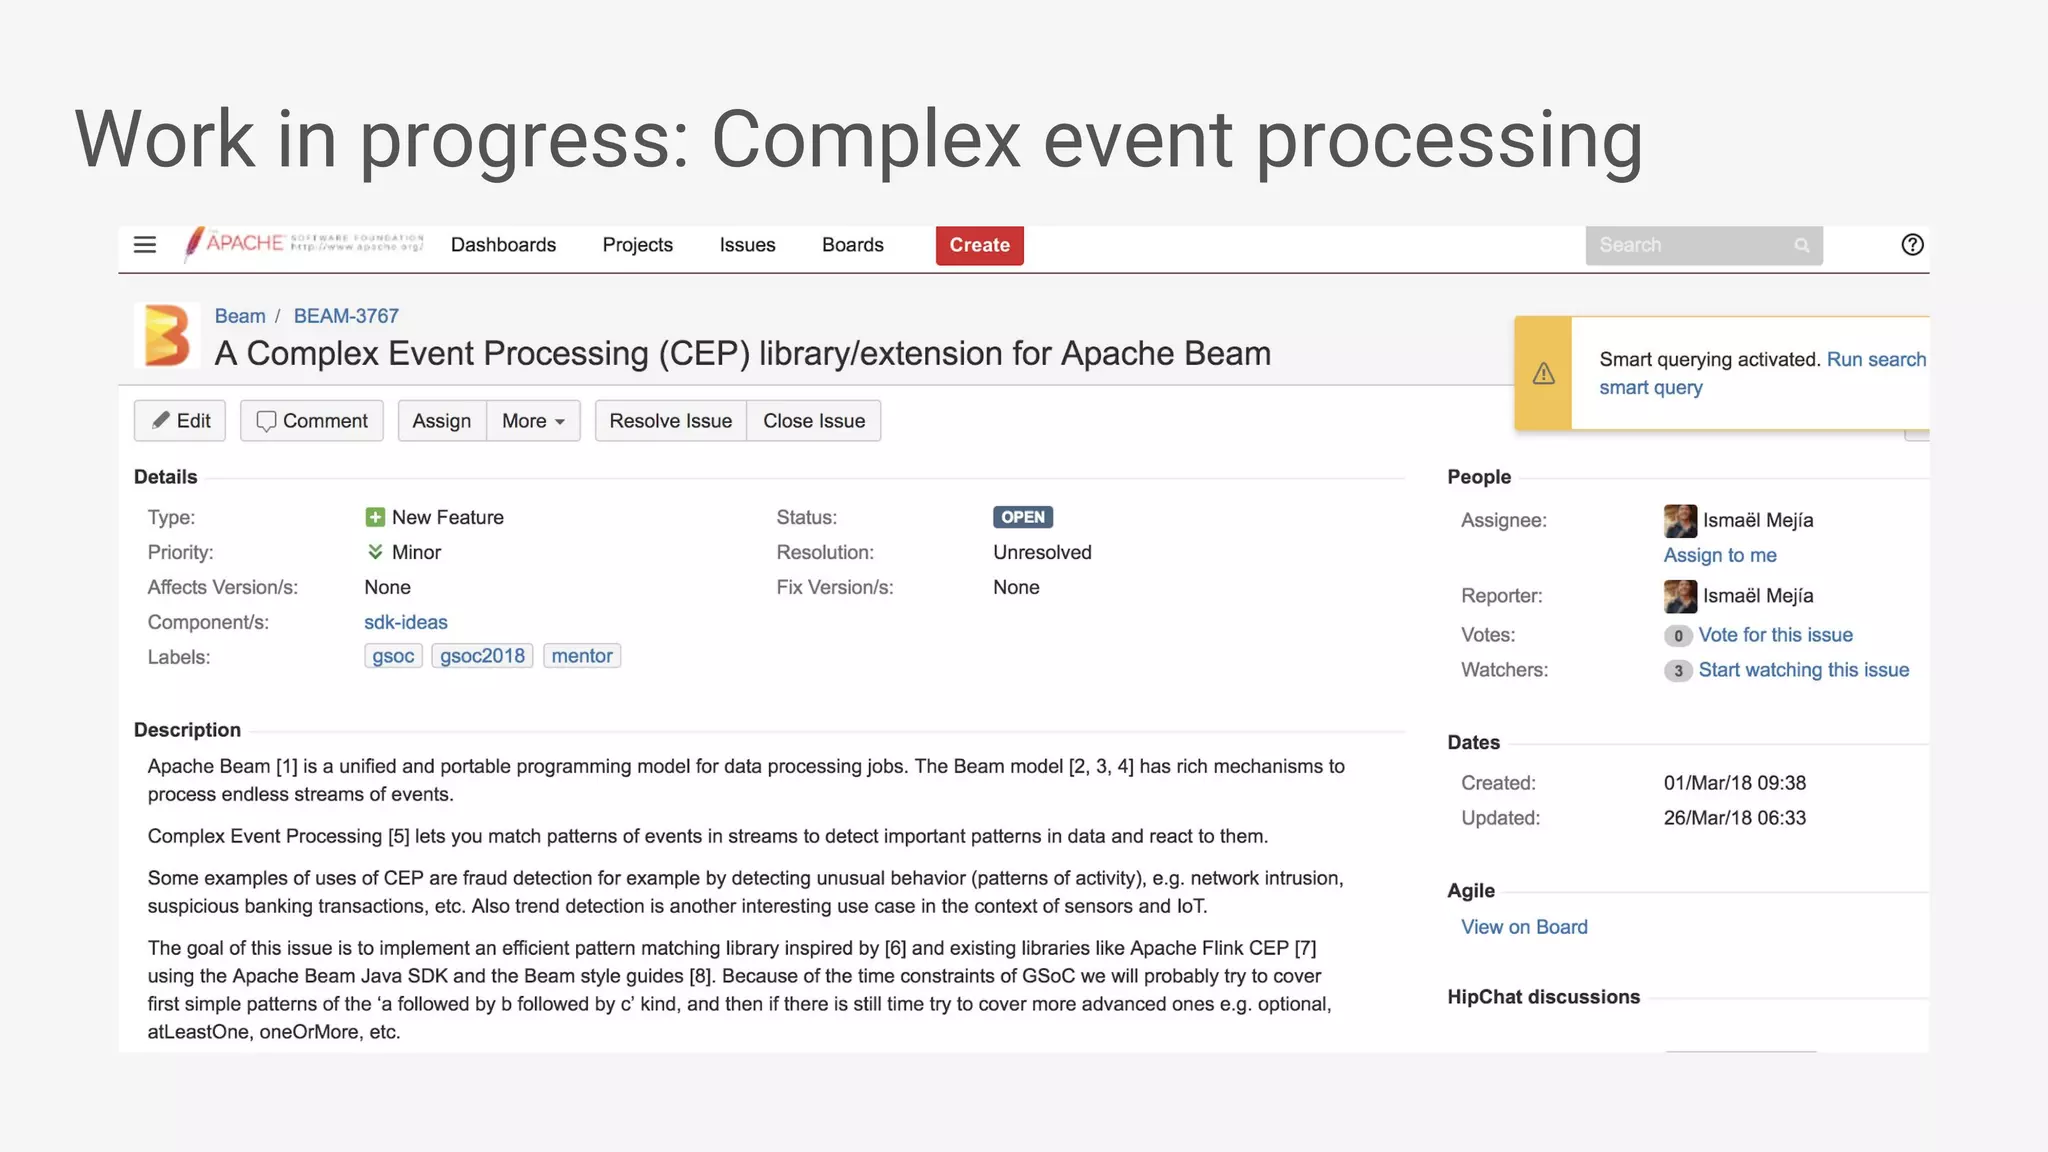Open the hamburger sidebar menu icon
This screenshot has width=2048, height=1152.
click(145, 245)
